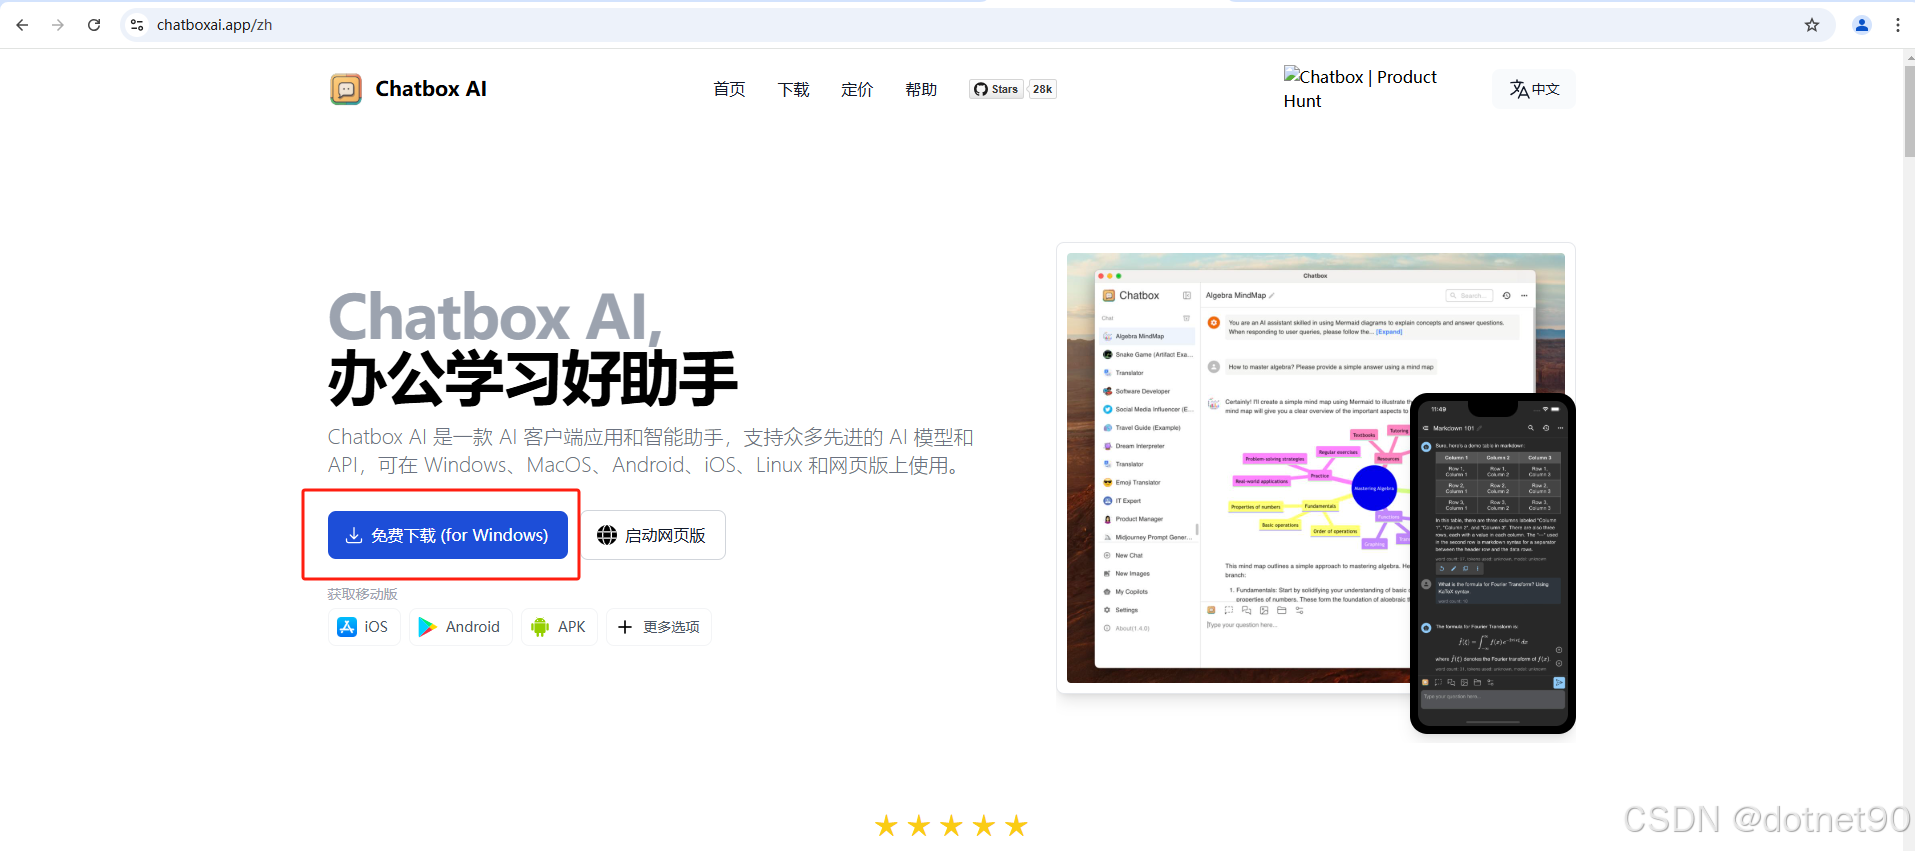Screen dimensions: 1915x851
Task: Open the 下载 navigation item
Action: (x=793, y=89)
